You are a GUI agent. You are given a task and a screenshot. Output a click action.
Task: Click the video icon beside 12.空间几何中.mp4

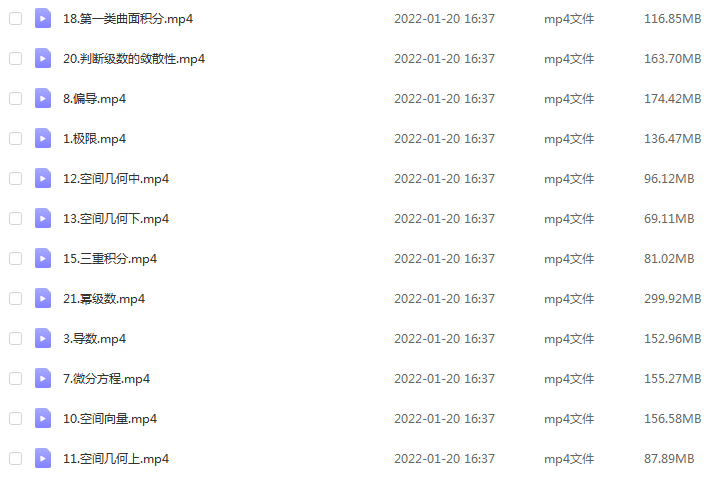43,178
